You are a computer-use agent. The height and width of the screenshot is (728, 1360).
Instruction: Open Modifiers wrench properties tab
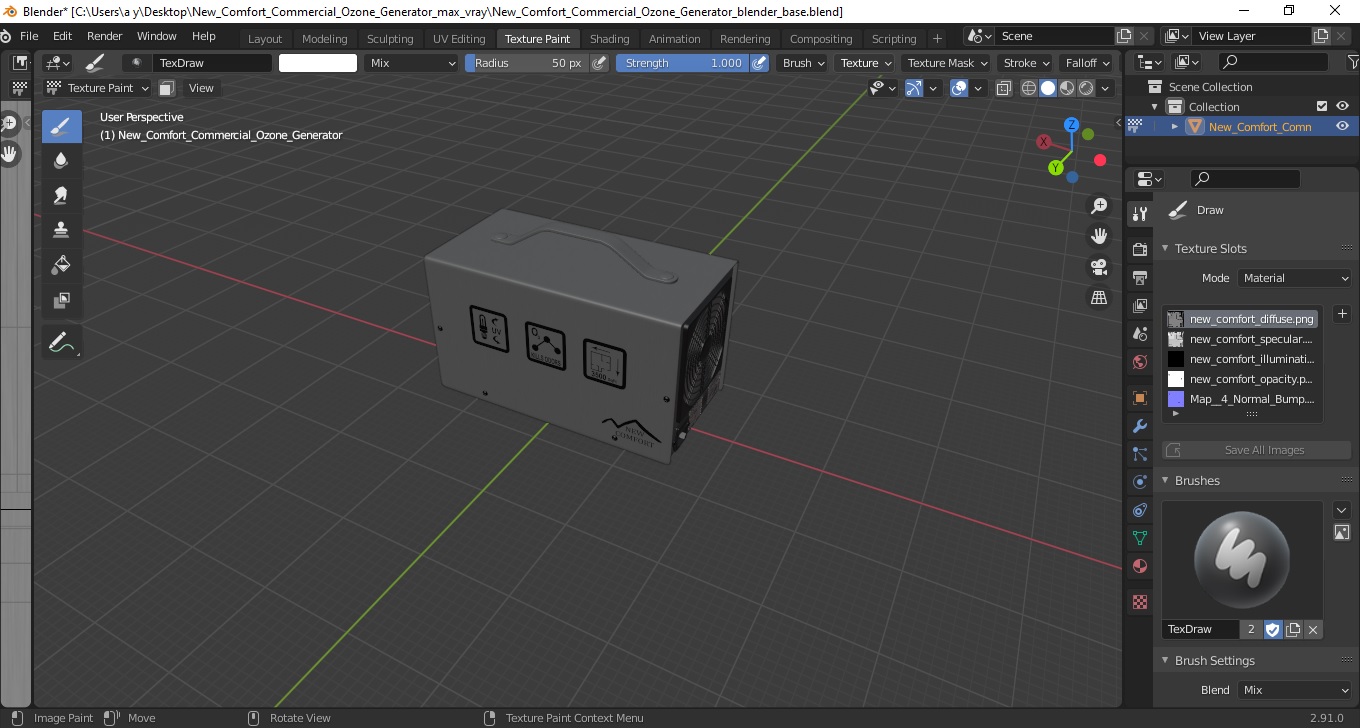(x=1139, y=426)
